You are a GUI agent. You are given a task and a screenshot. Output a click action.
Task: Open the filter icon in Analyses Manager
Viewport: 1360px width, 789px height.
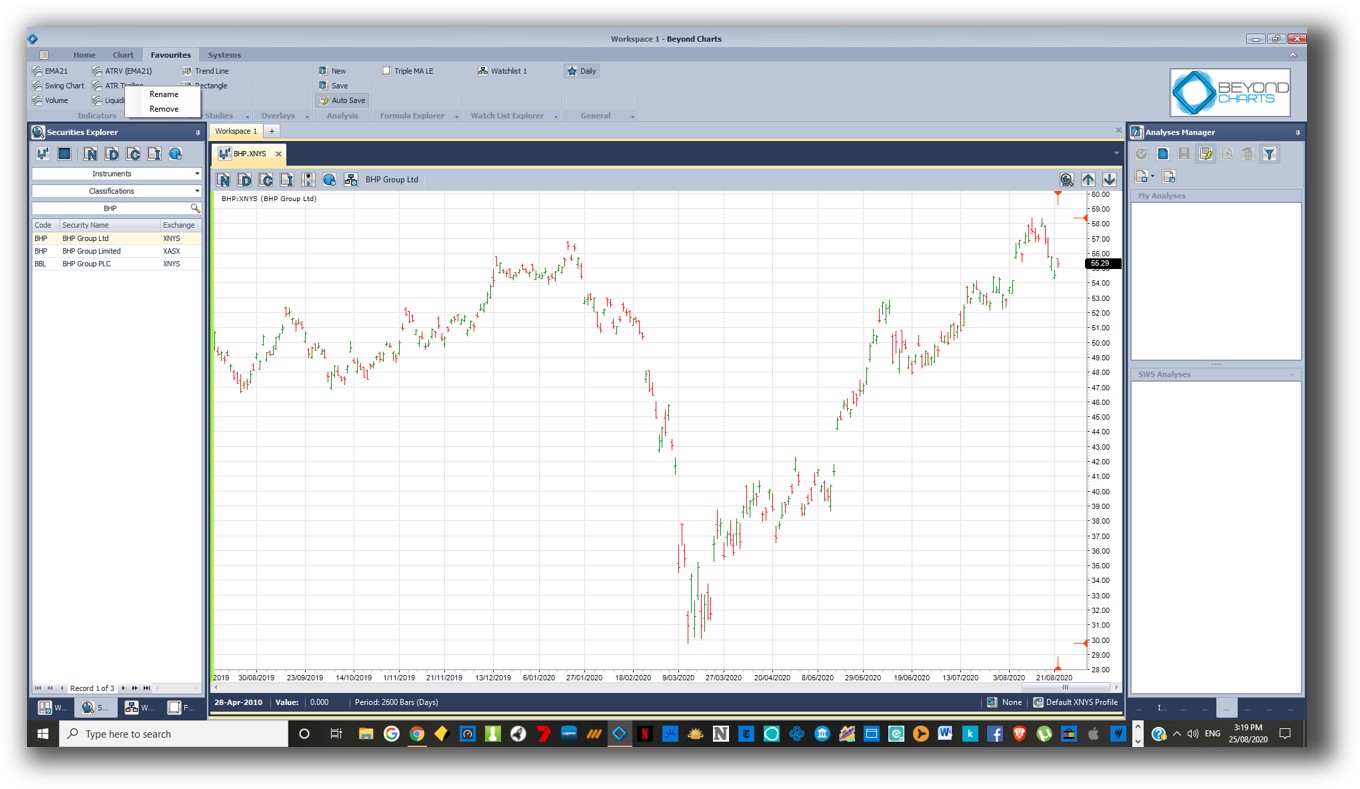click(1270, 153)
